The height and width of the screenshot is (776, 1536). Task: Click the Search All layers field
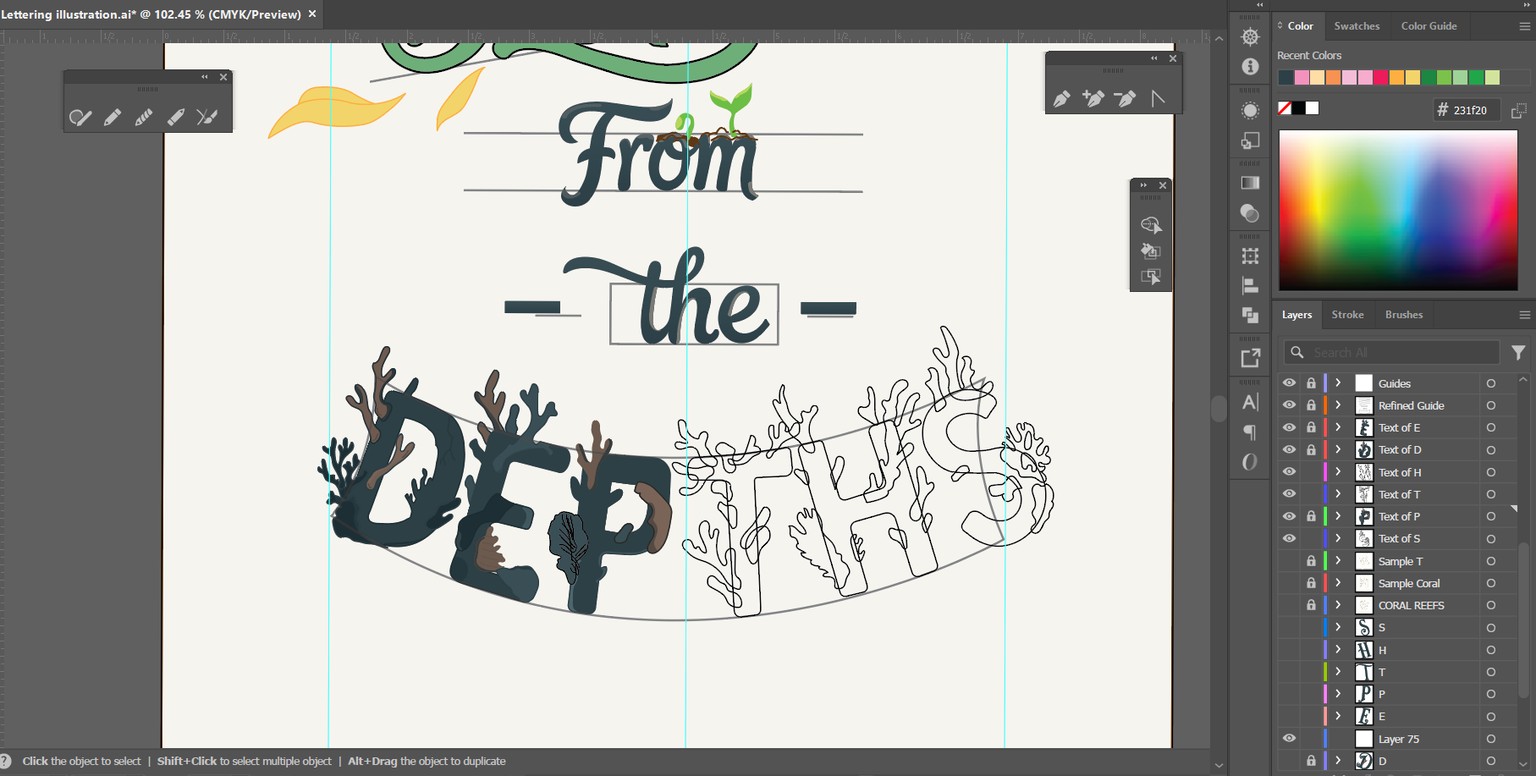coord(1391,352)
